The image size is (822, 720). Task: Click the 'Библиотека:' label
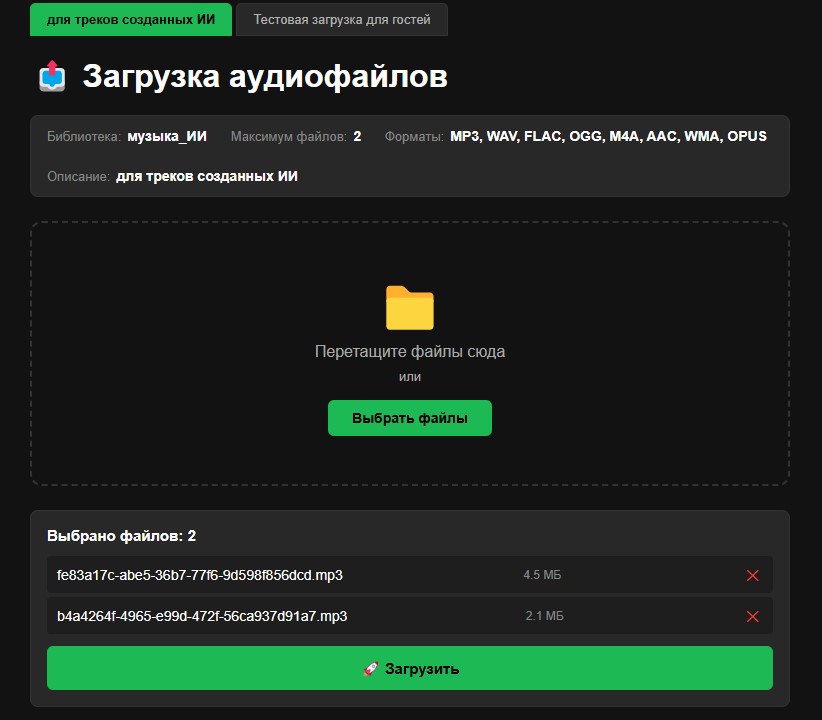[84, 137]
